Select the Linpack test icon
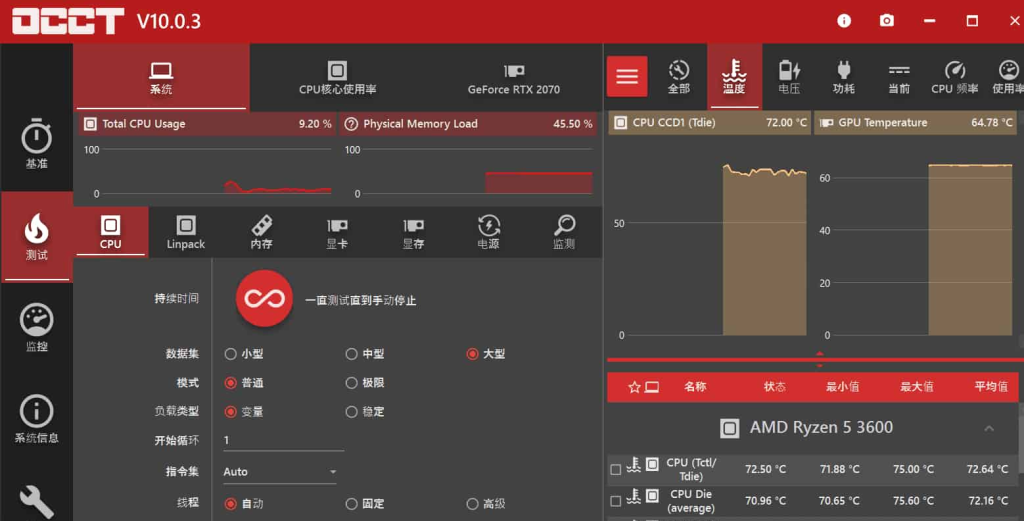The width and height of the screenshot is (1024, 521). coord(185,232)
